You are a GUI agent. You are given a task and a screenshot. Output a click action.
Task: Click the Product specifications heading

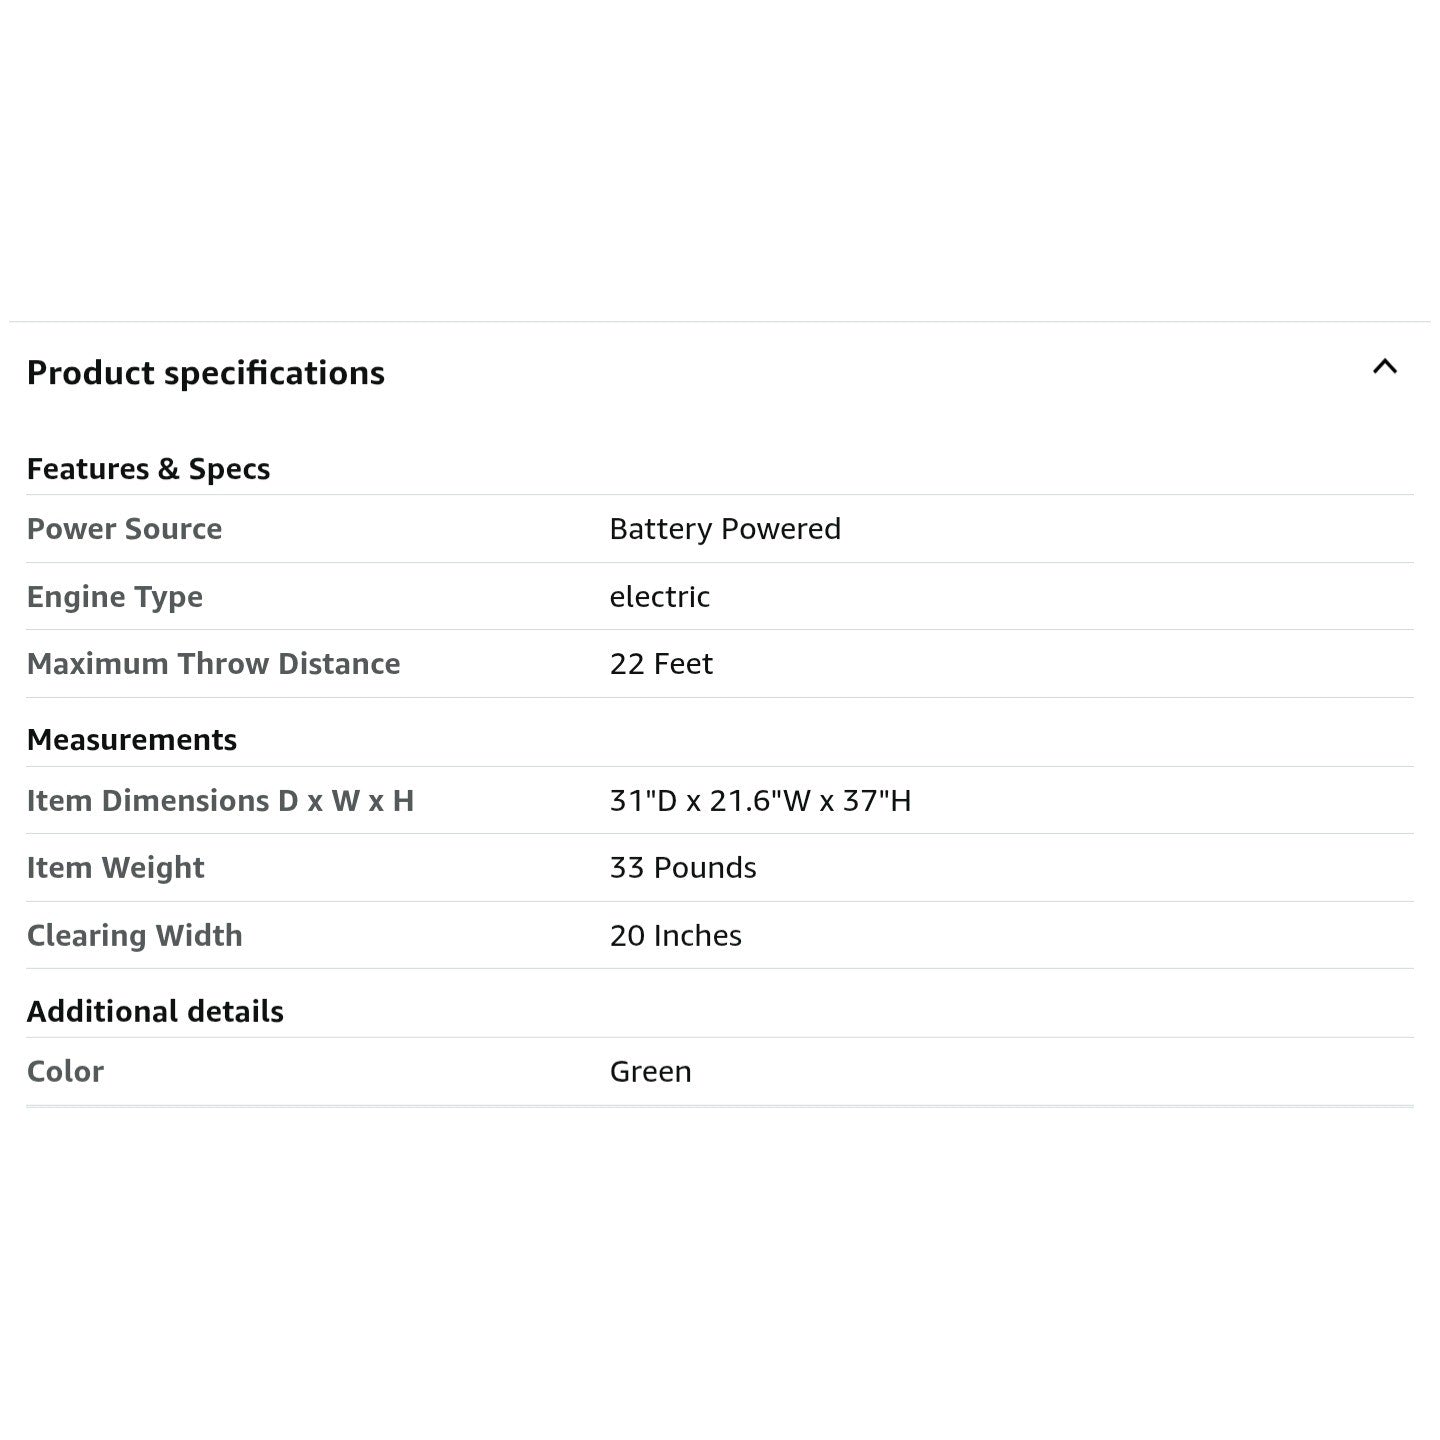pyautogui.click(x=205, y=373)
